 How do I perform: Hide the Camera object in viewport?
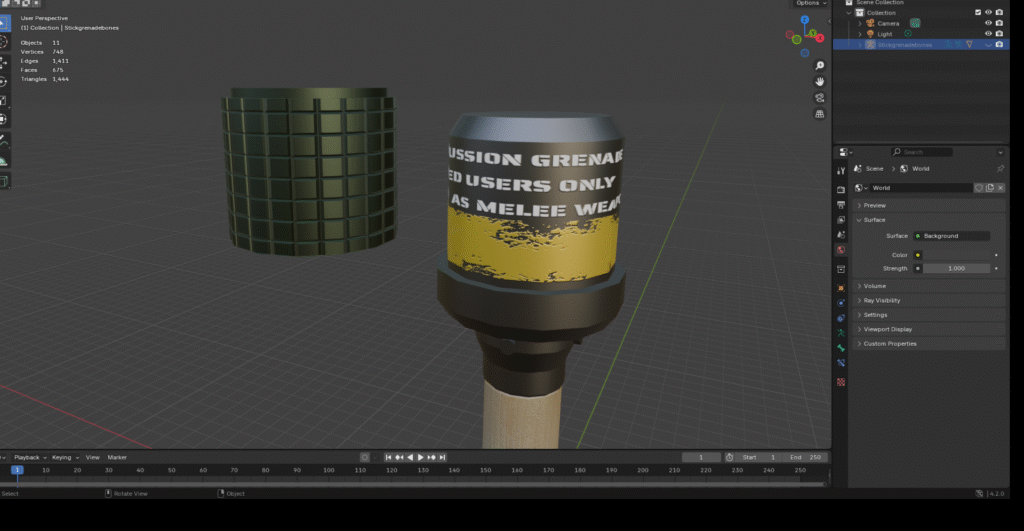(988, 23)
